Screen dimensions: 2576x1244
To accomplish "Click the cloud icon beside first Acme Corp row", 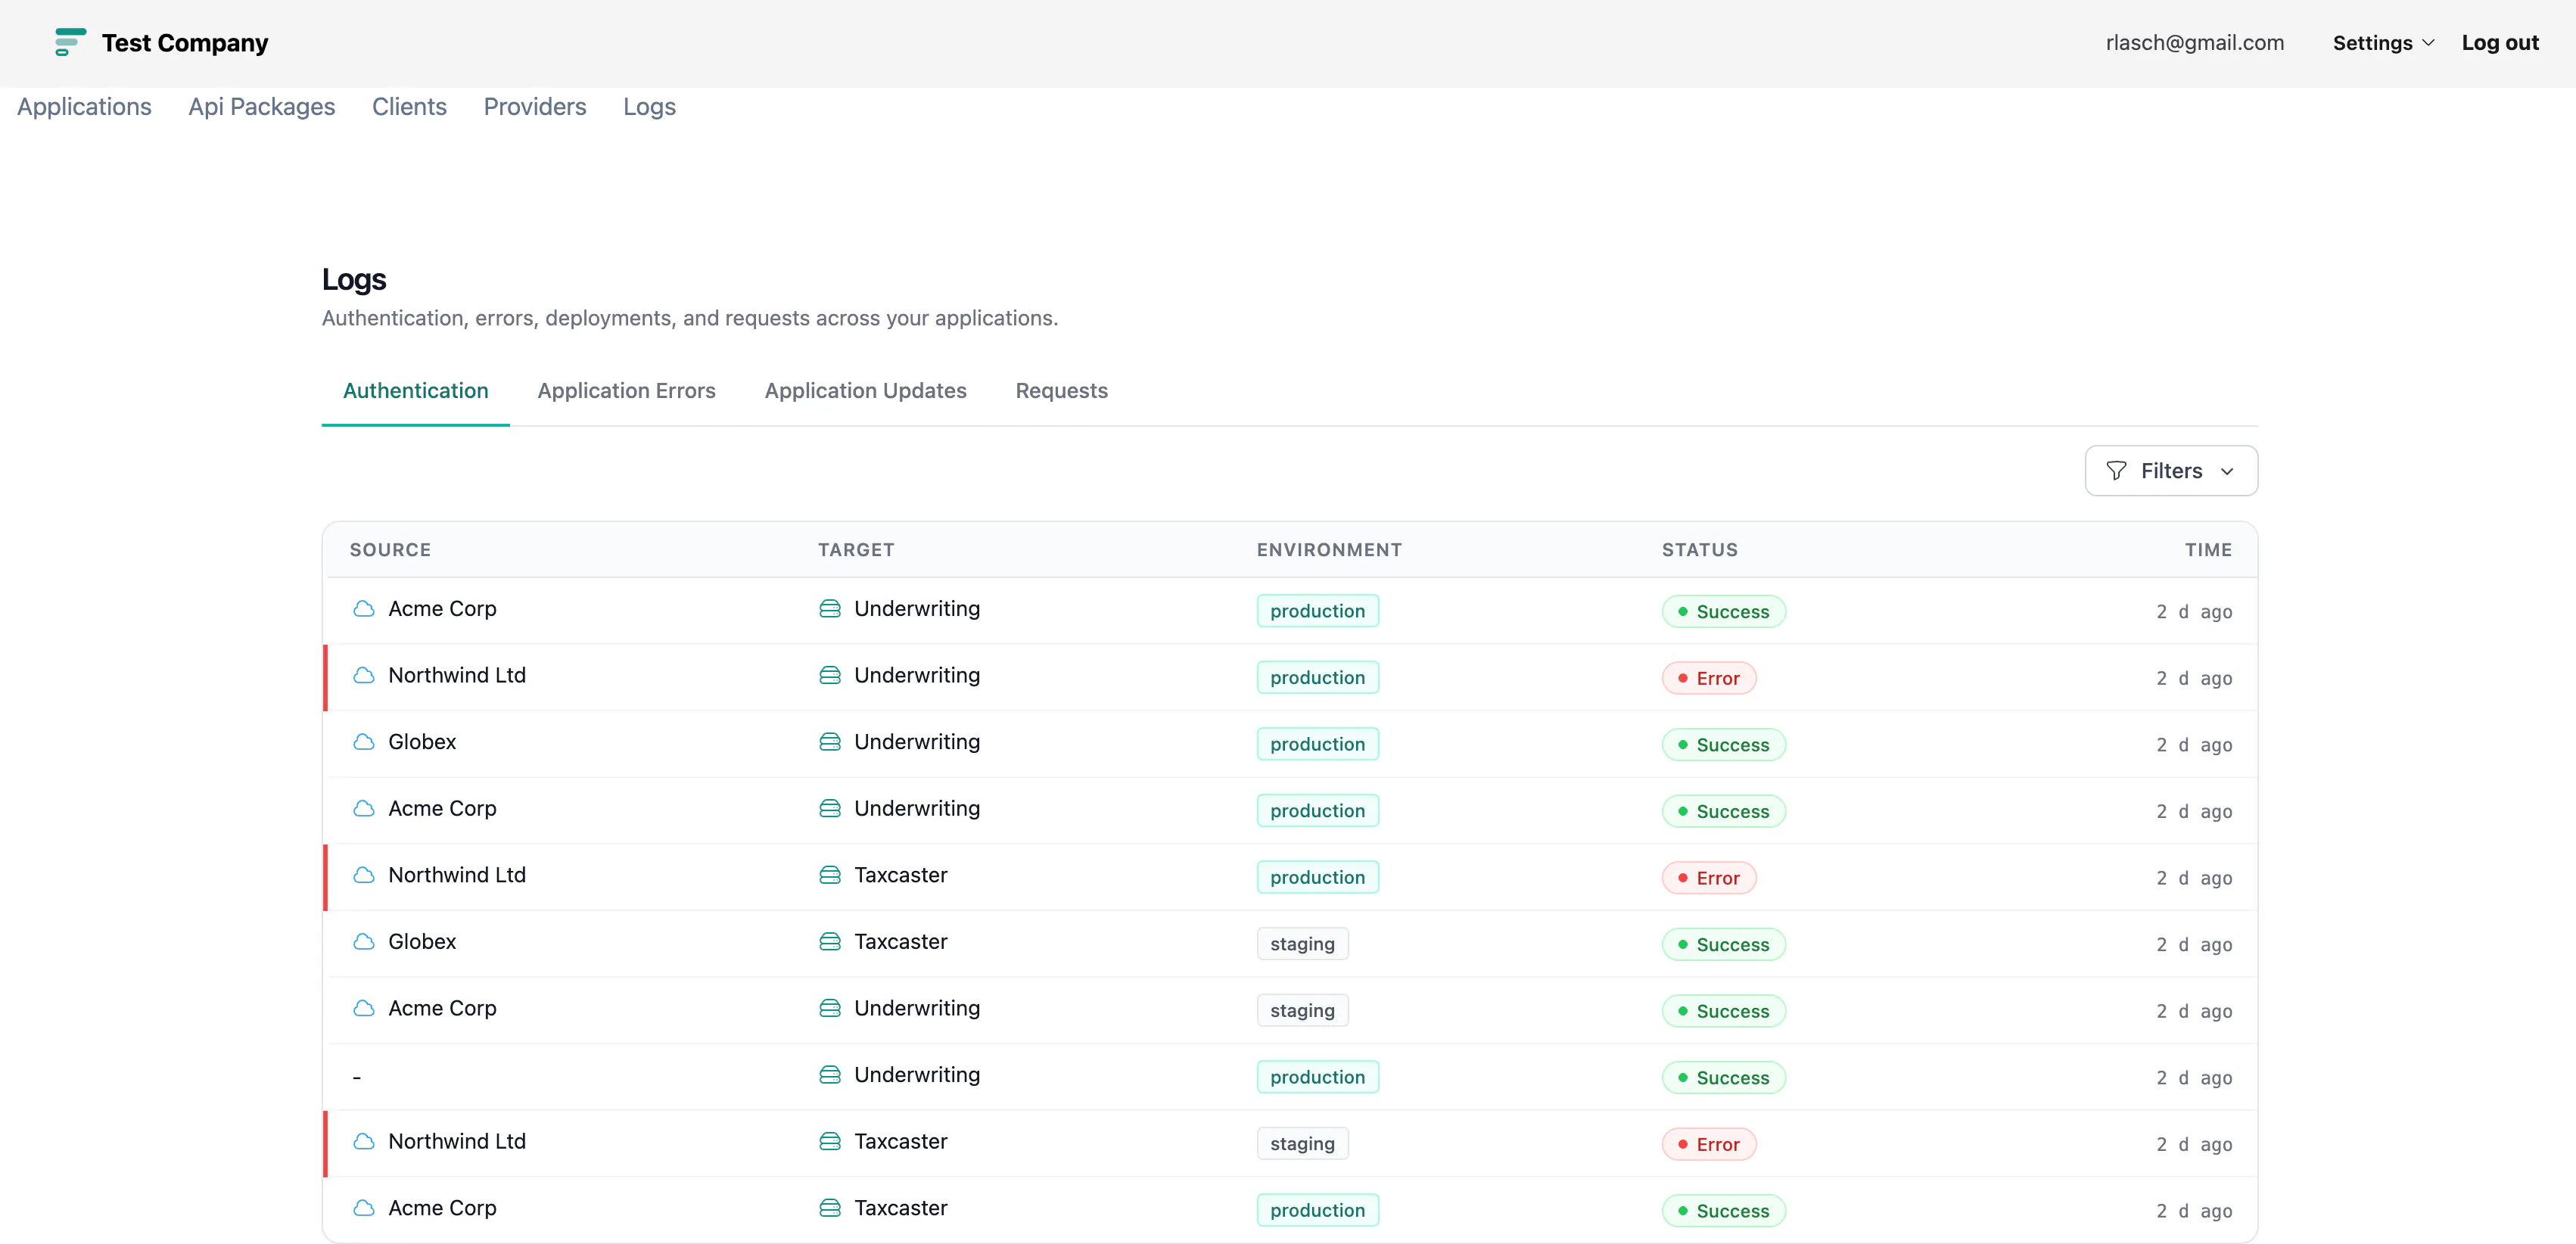I will coord(364,609).
